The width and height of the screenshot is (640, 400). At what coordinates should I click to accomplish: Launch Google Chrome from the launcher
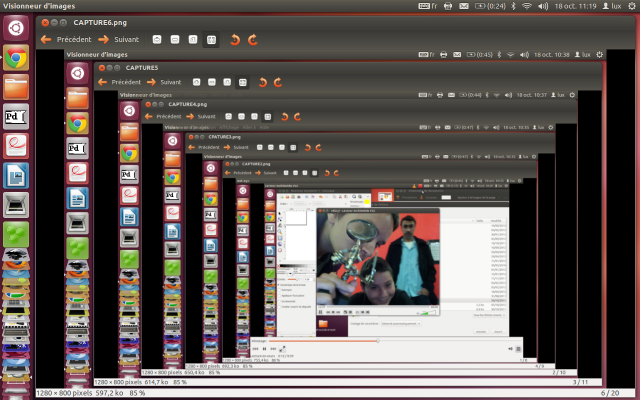16,58
